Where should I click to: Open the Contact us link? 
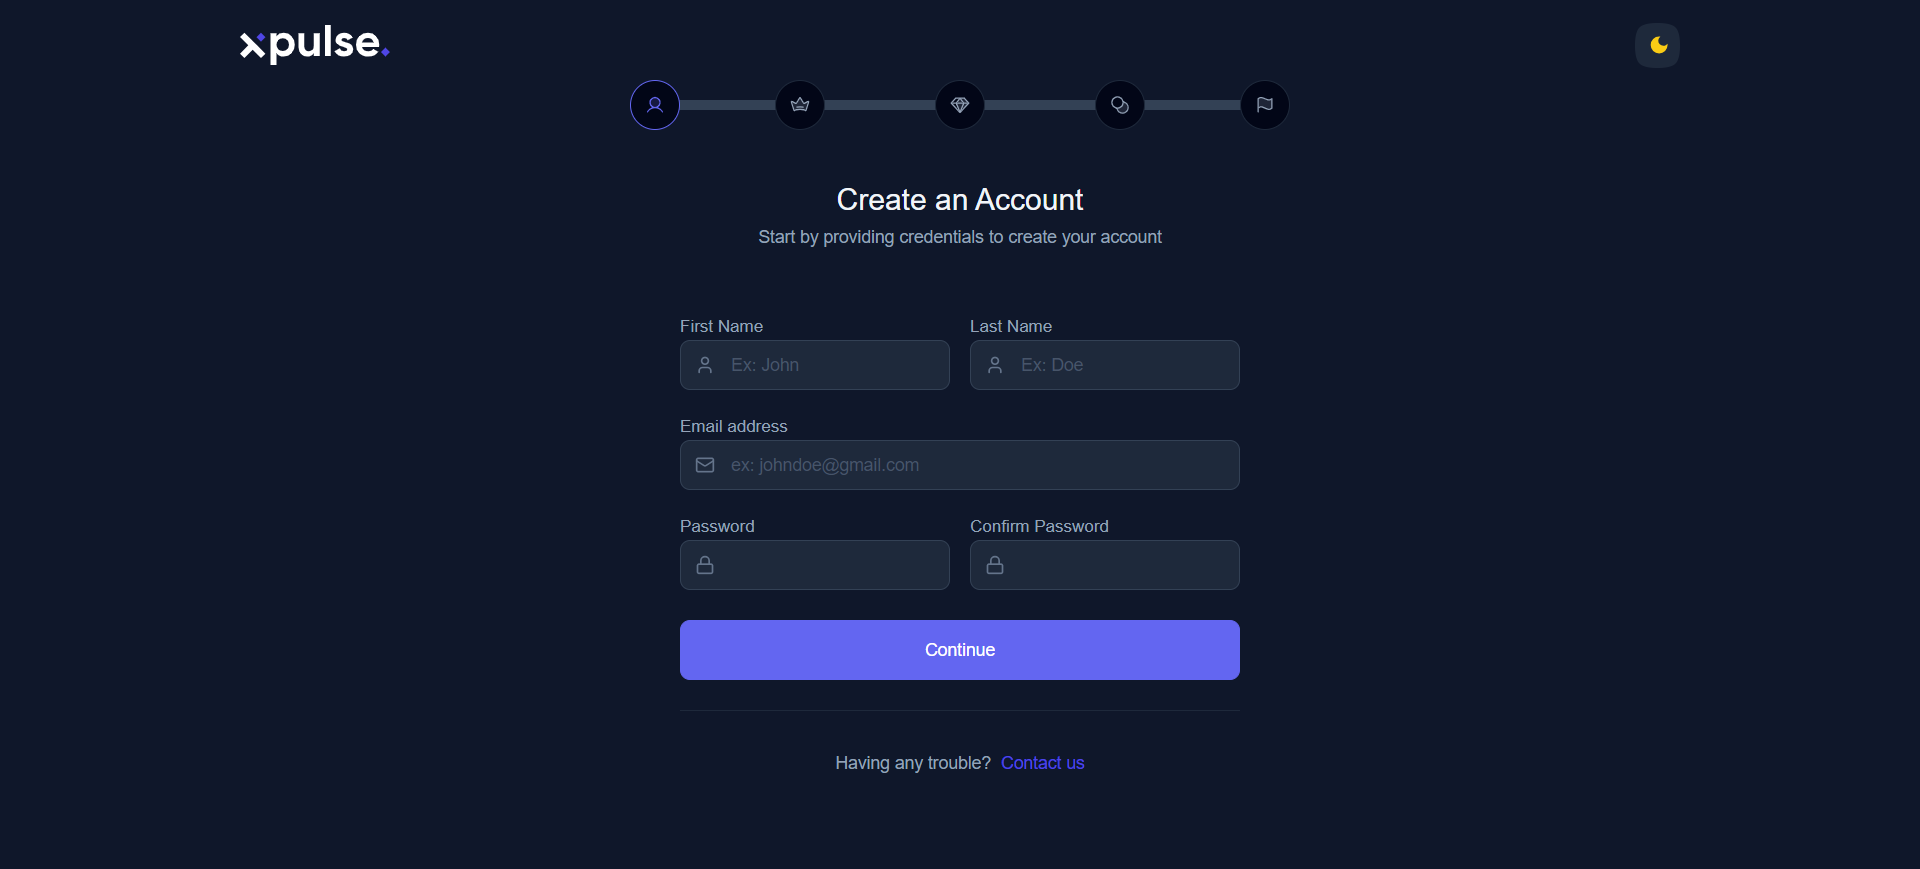pos(1042,763)
